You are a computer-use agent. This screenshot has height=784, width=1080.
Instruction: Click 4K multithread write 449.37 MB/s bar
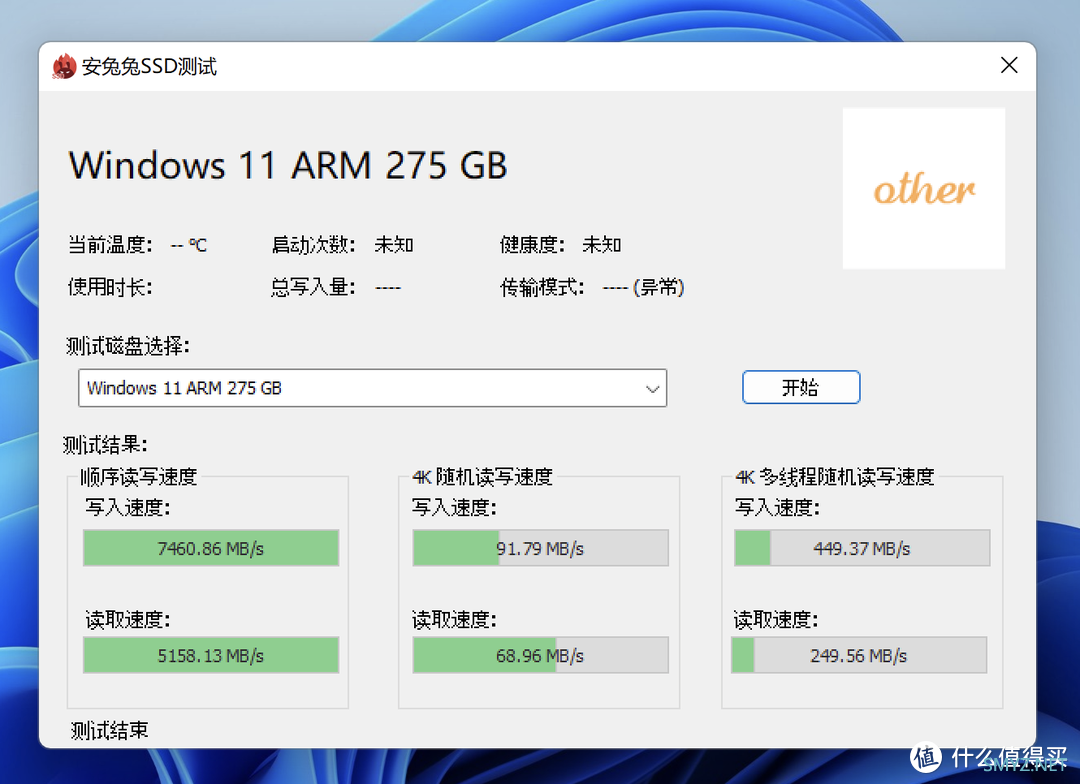(862, 548)
